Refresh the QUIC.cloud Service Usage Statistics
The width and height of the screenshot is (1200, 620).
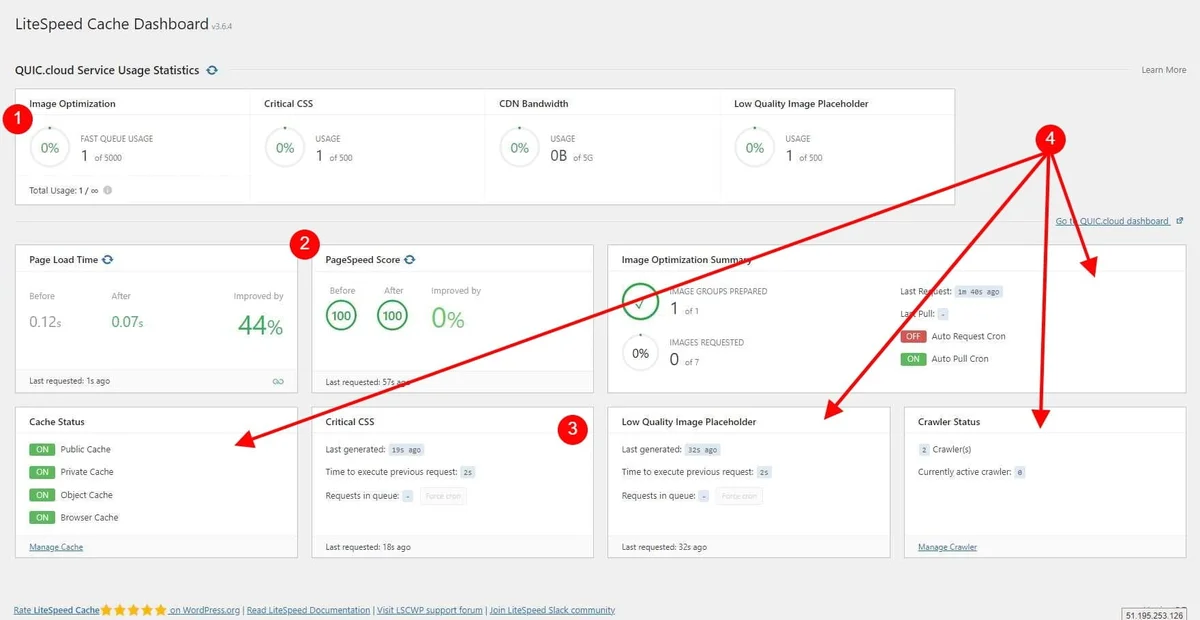(211, 70)
